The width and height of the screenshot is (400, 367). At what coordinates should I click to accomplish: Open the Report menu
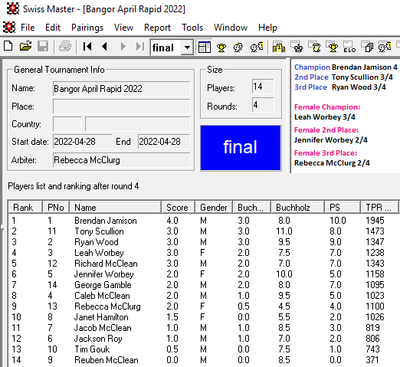click(157, 28)
